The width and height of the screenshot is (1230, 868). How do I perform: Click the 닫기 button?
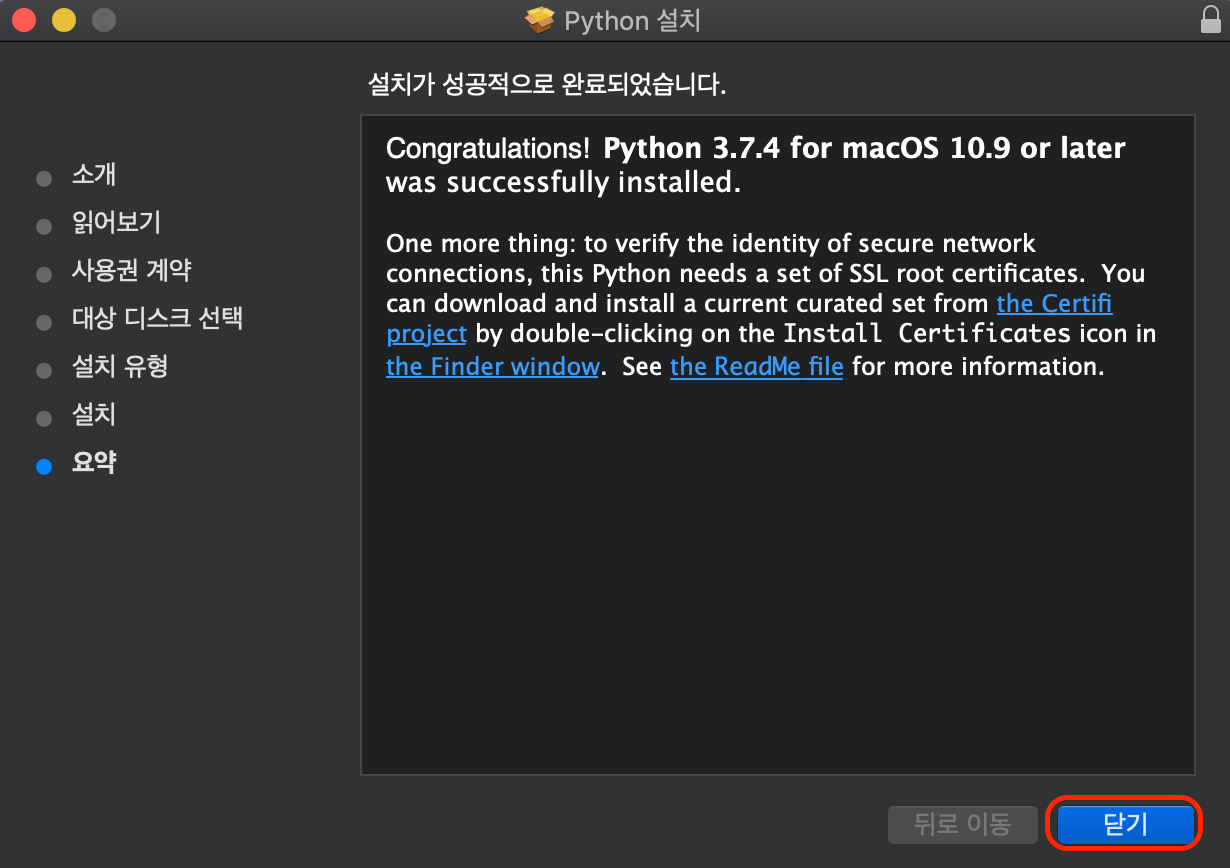(x=1125, y=824)
